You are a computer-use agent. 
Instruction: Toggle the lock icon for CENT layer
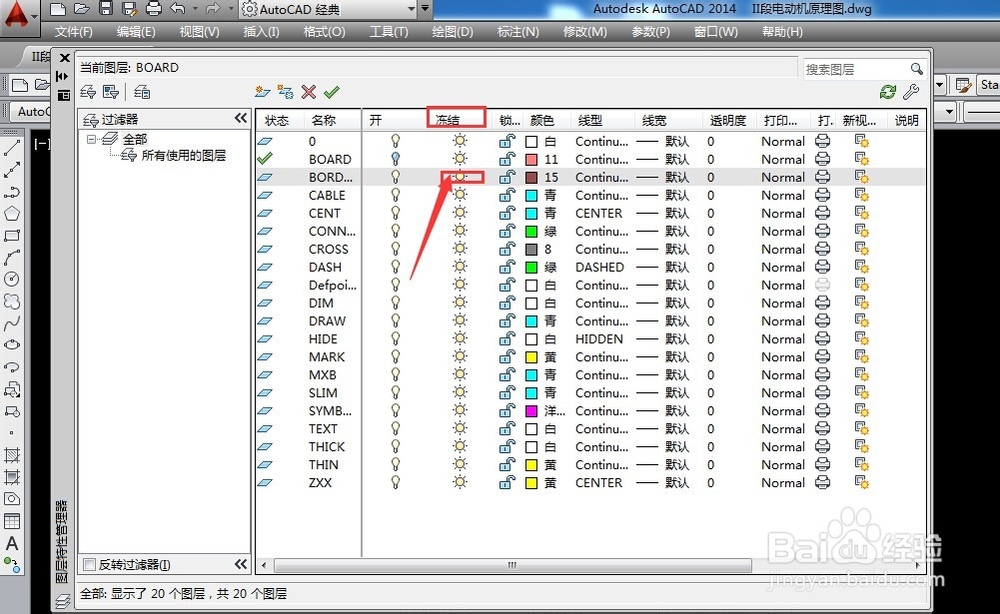pyautogui.click(x=507, y=213)
